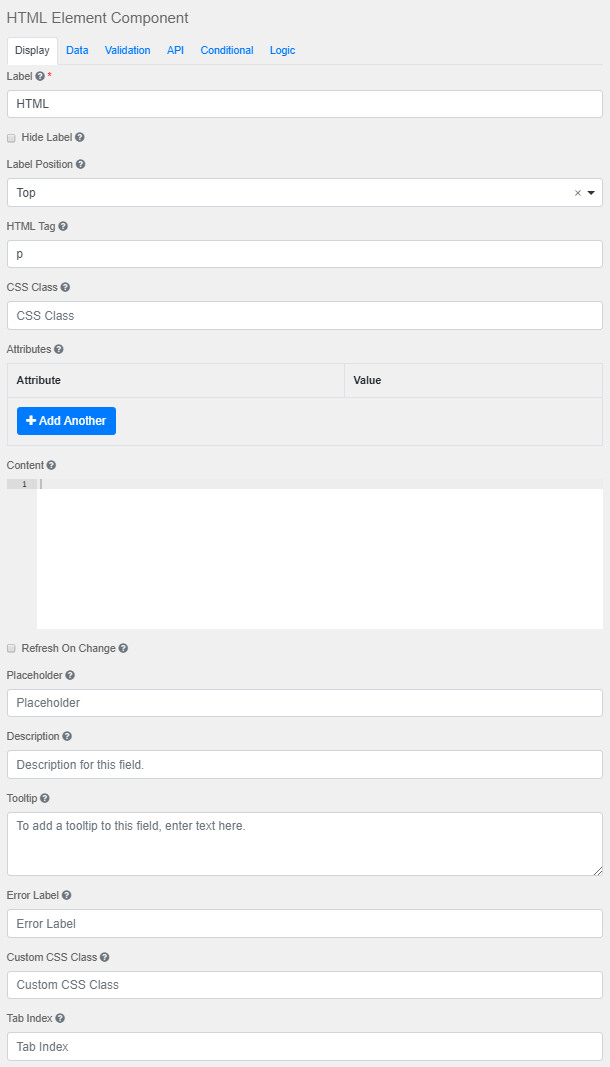Open the HTML Tag help icon

(x=62, y=226)
